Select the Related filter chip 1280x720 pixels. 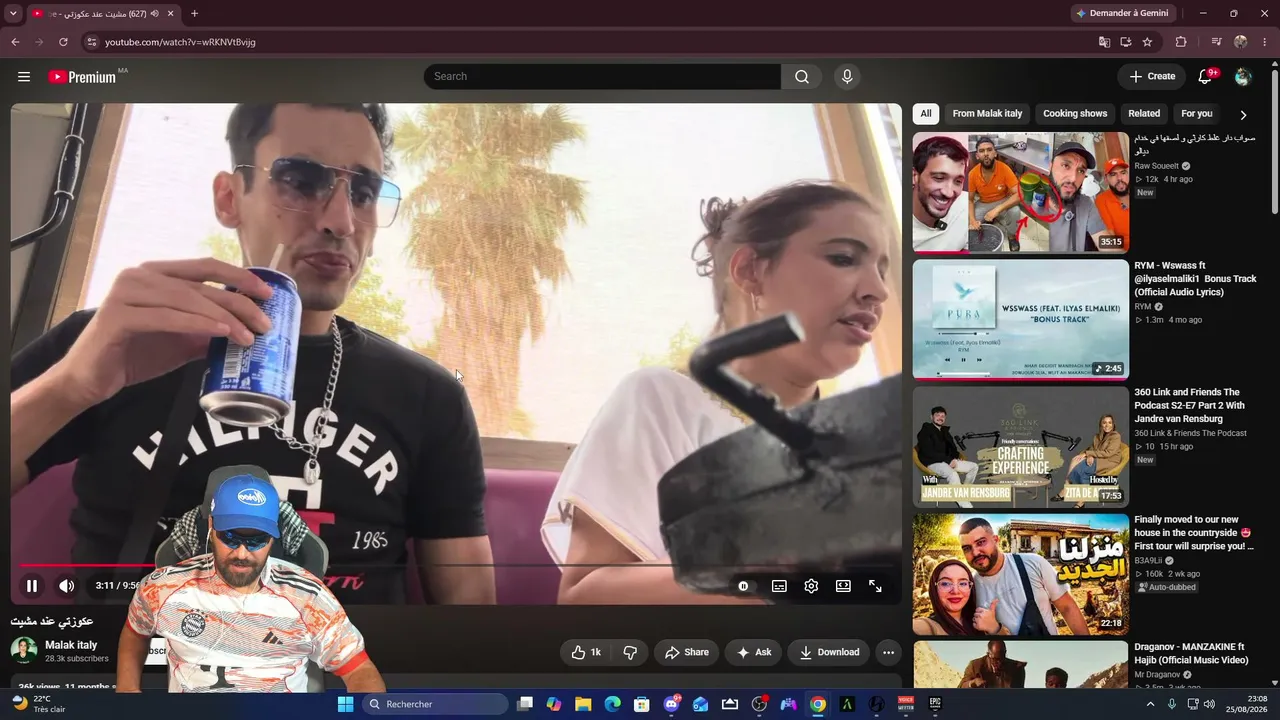click(x=1144, y=114)
